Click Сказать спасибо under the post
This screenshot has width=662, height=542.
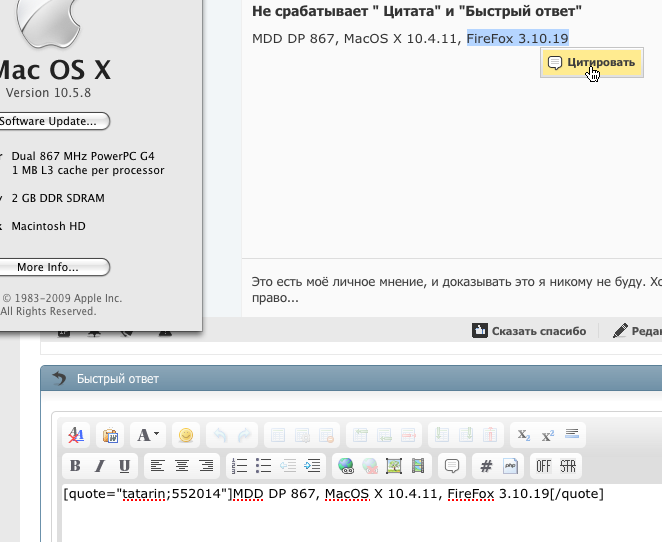pyautogui.click(x=529, y=331)
